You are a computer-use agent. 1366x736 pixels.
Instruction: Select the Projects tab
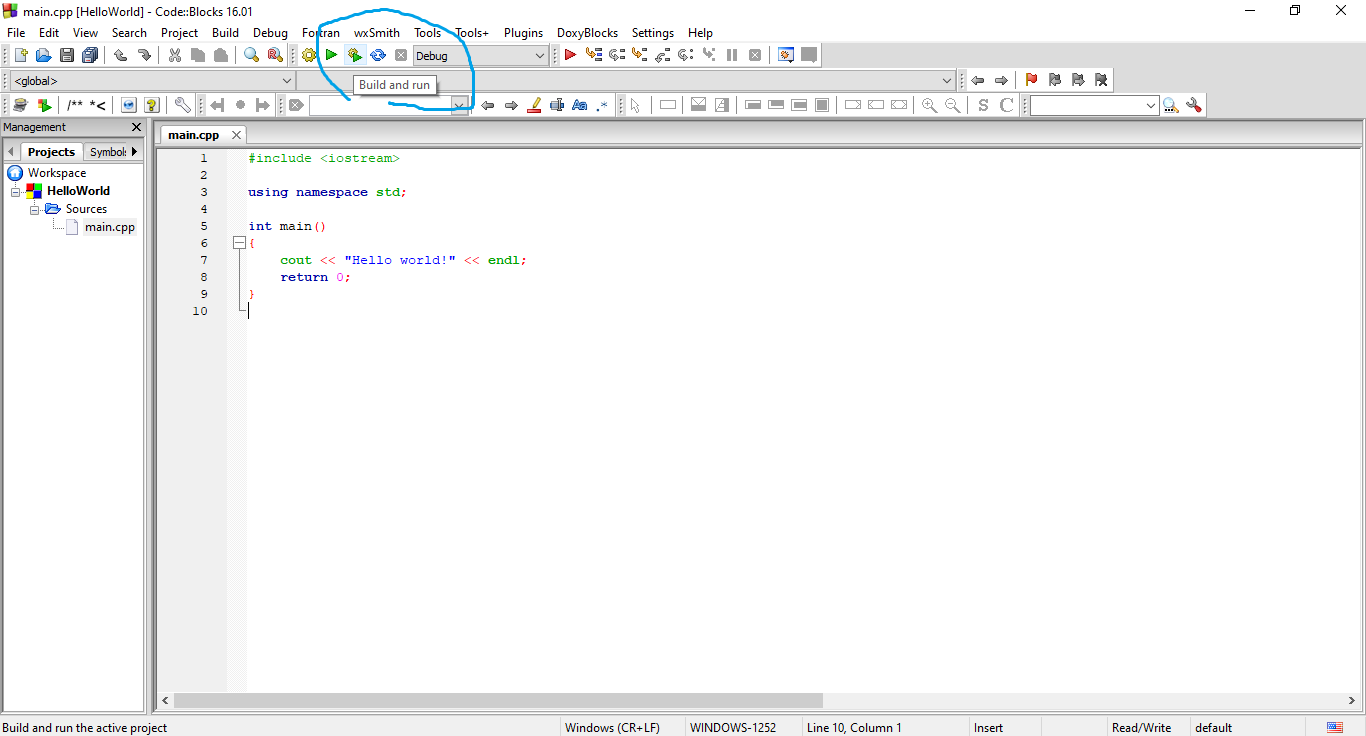(51, 152)
